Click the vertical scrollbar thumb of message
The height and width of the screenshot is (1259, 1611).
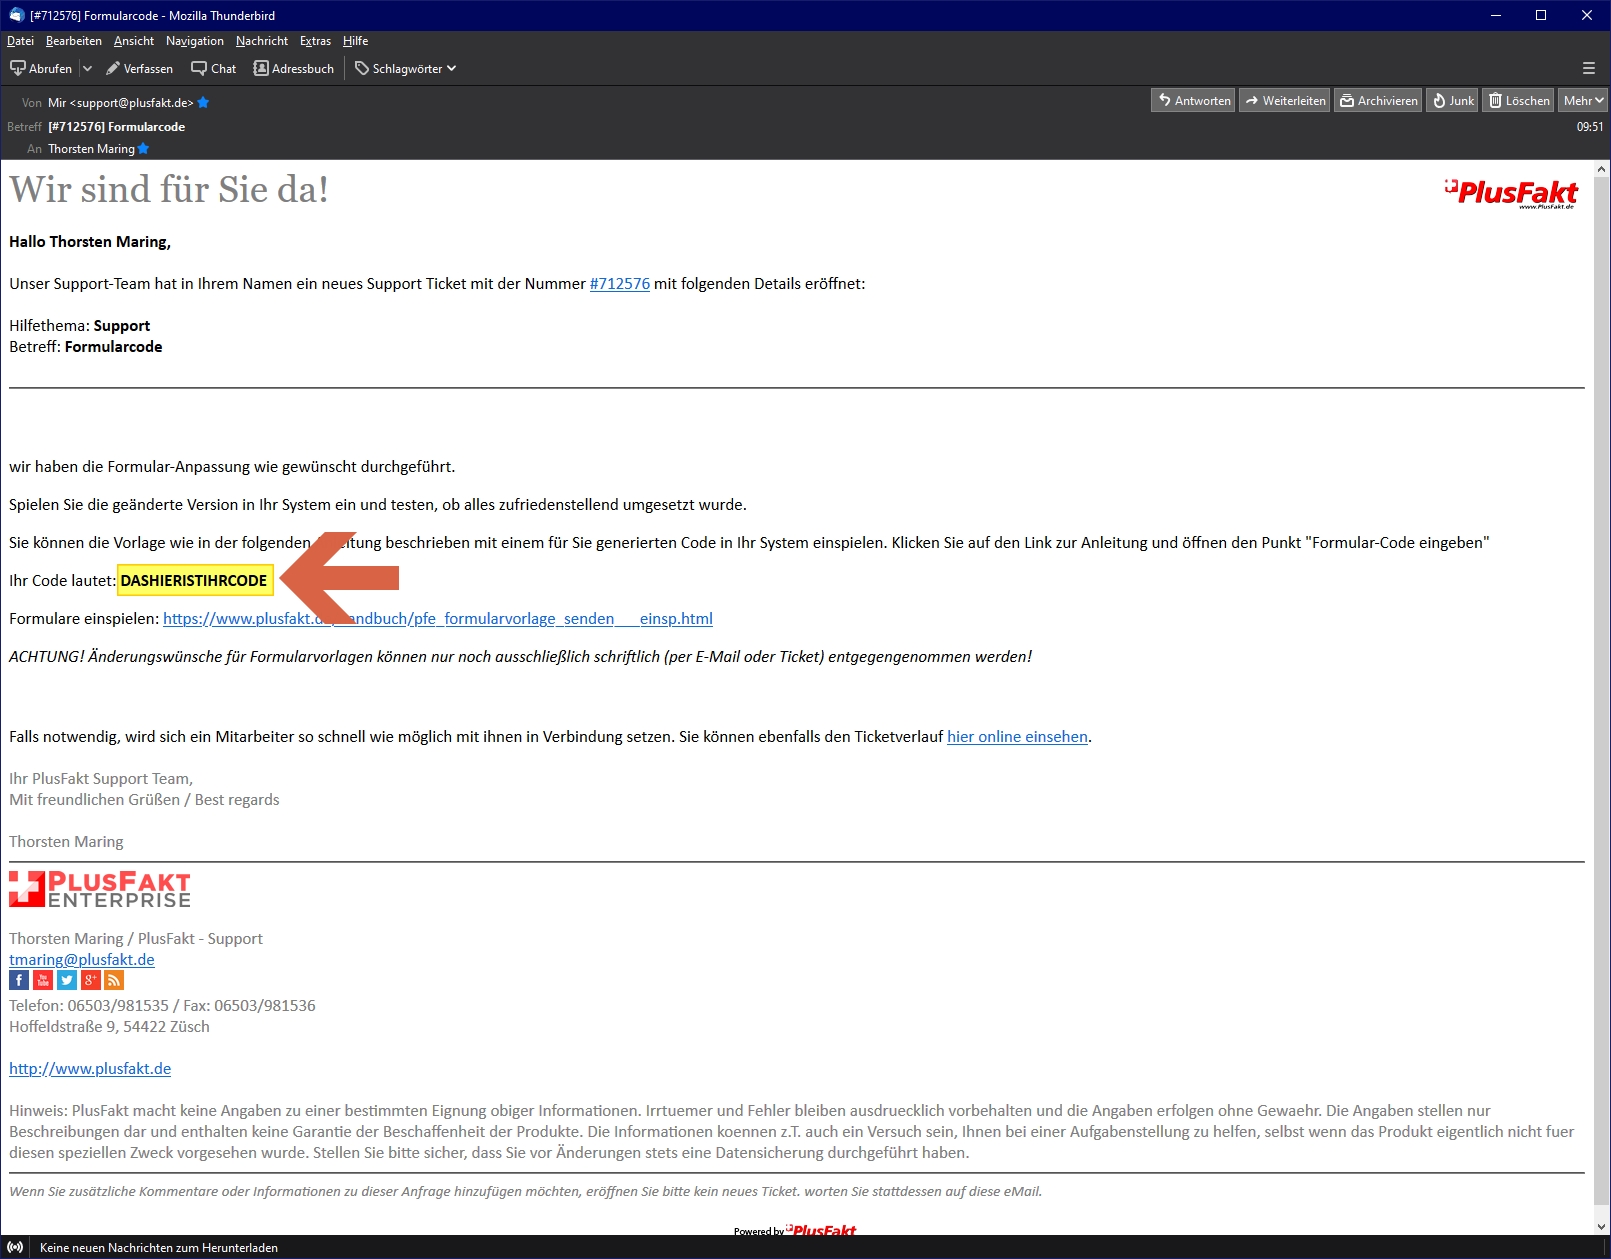pyautogui.click(x=1601, y=690)
